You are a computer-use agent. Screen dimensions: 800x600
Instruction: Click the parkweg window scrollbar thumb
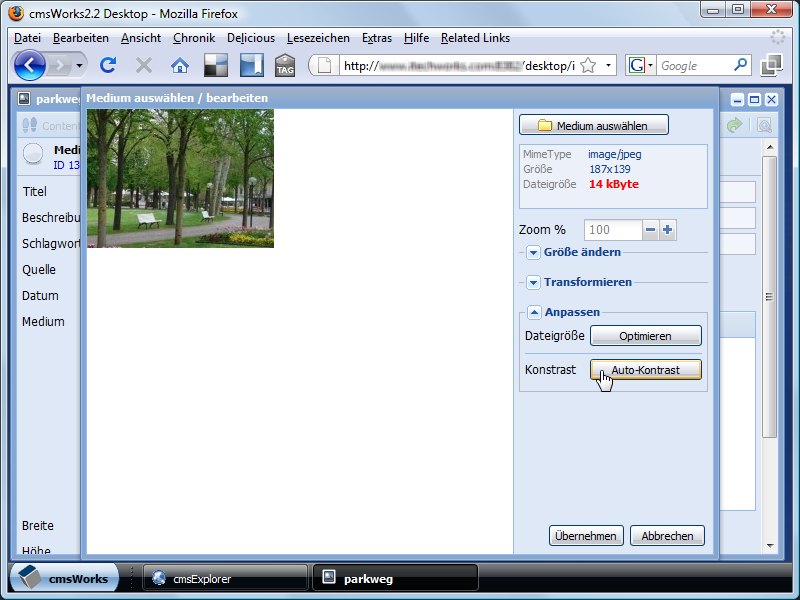tap(769, 296)
